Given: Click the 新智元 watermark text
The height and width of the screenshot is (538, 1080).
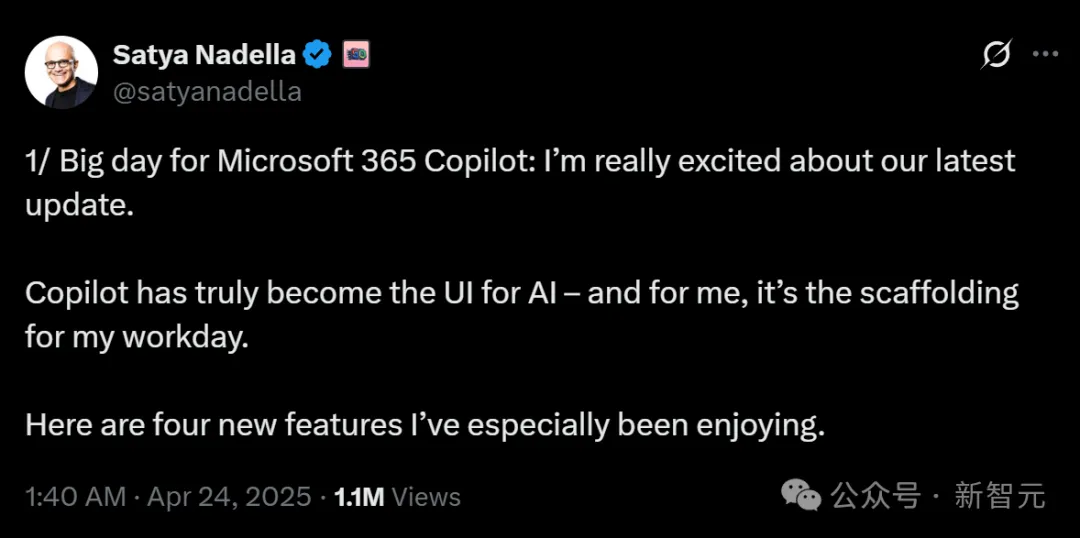Looking at the screenshot, I should coord(999,495).
